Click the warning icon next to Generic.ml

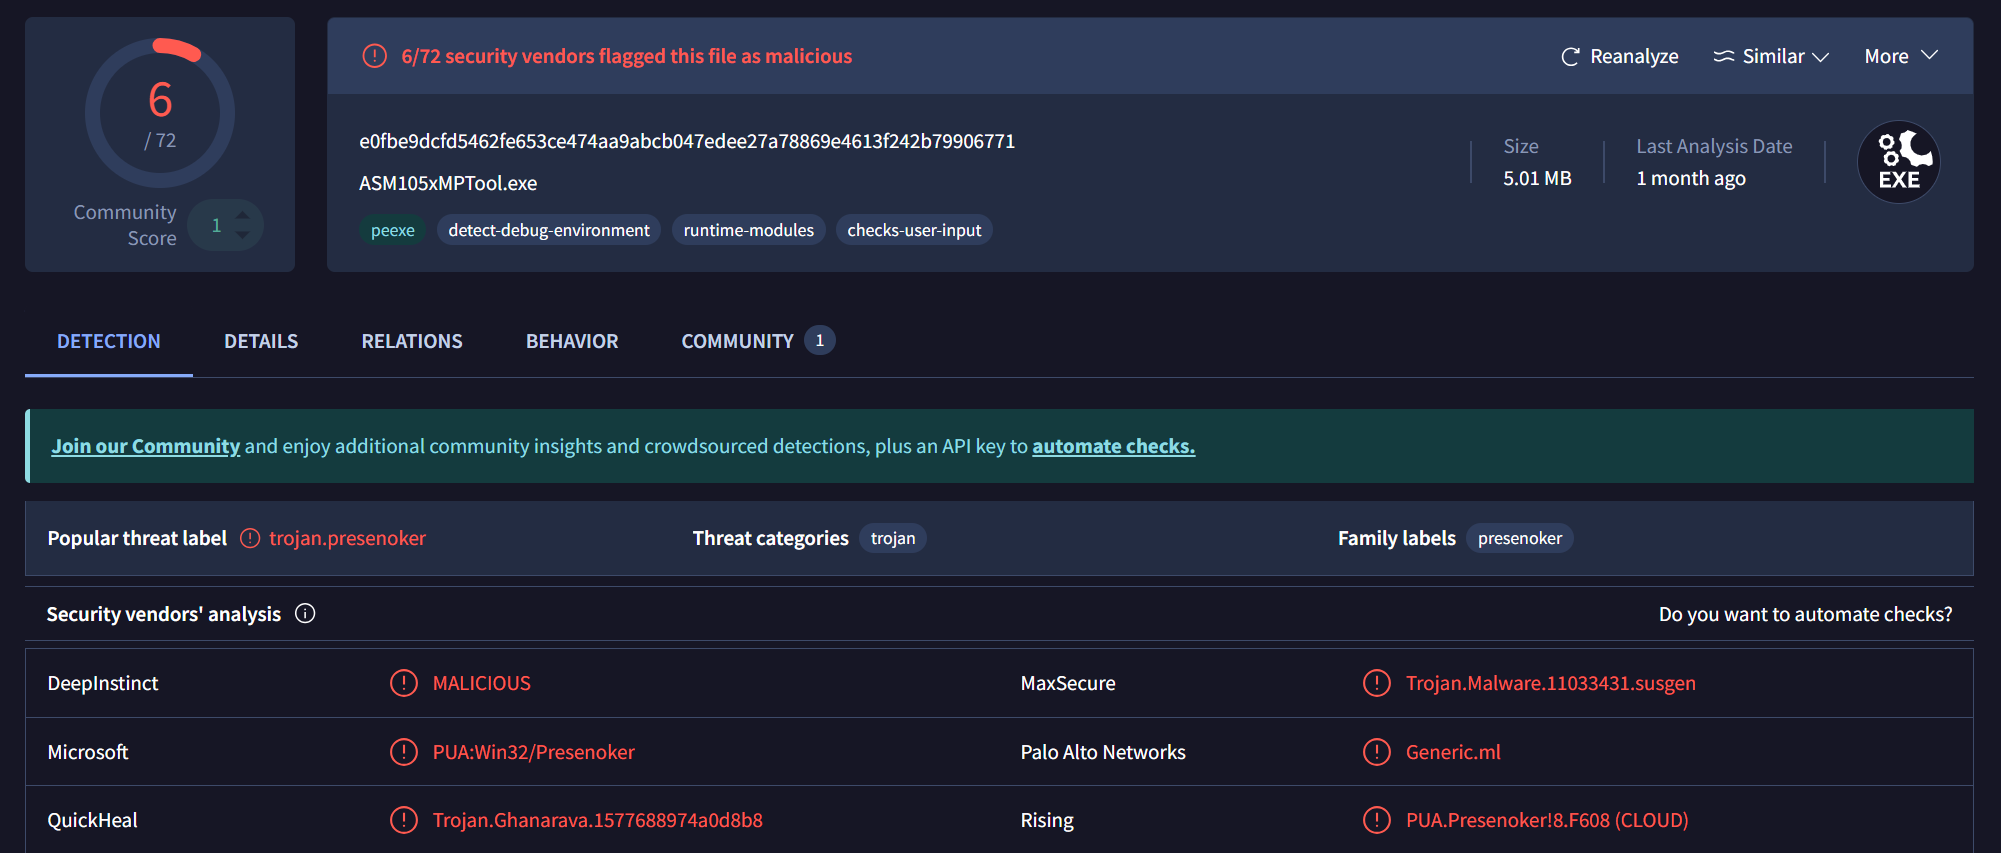[1376, 752]
